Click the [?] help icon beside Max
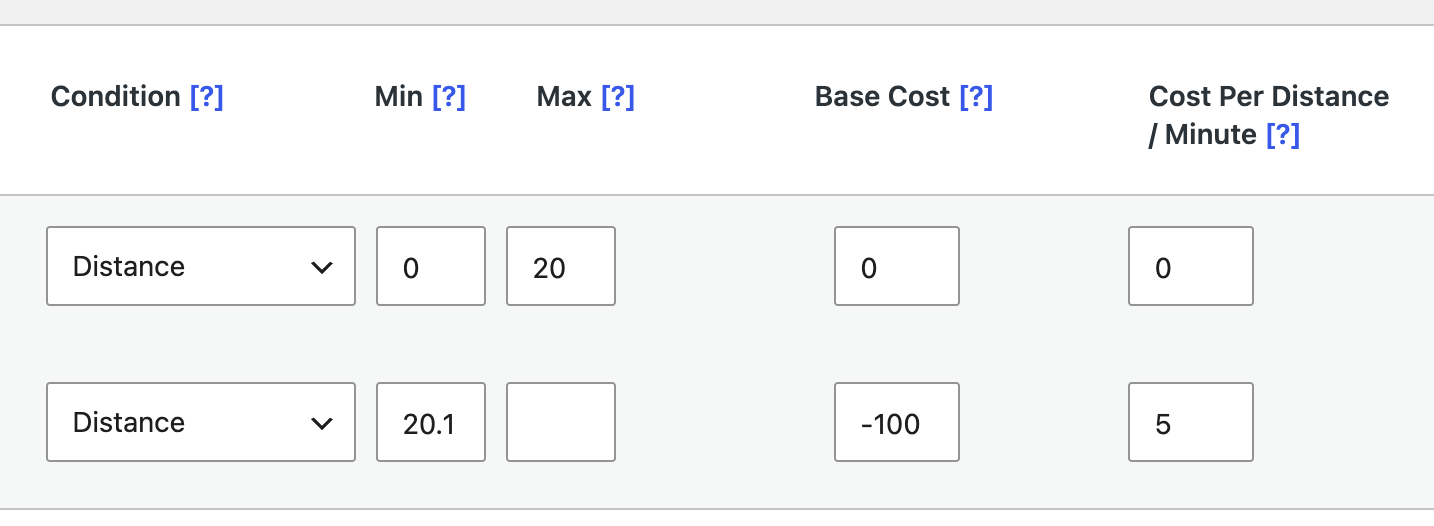This screenshot has width=1434, height=526. 618,97
